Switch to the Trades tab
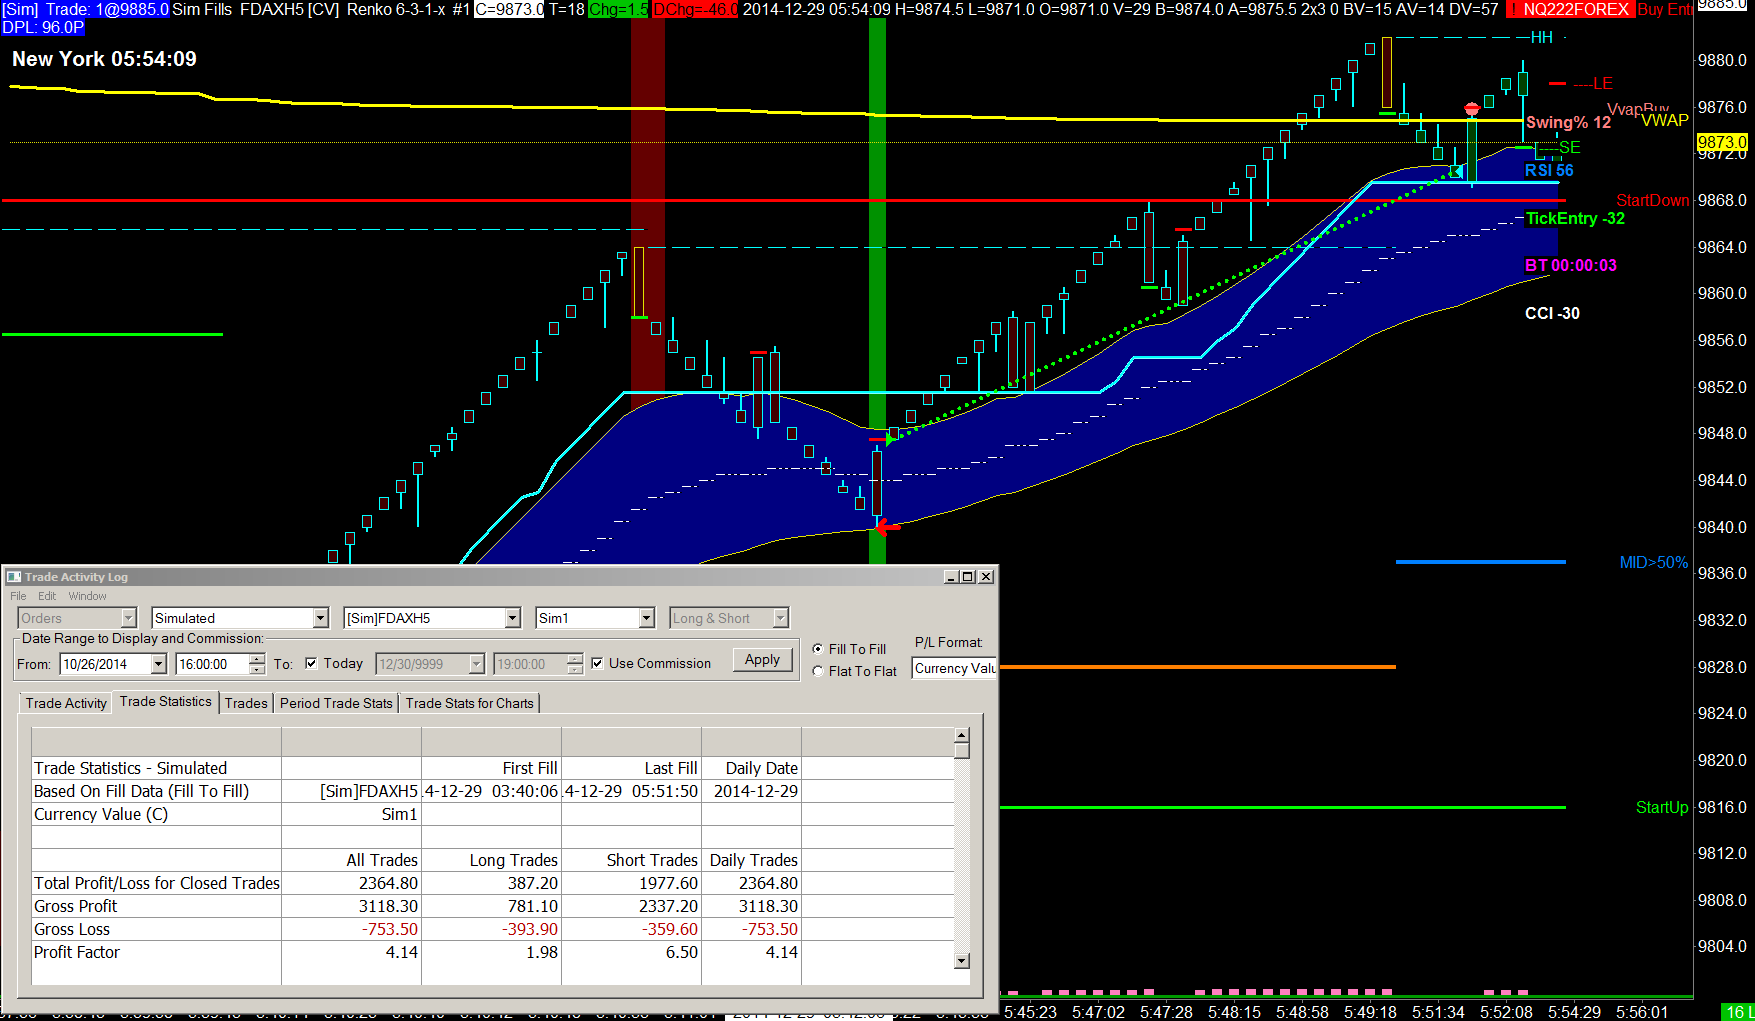The width and height of the screenshot is (1755, 1021). click(x=246, y=703)
